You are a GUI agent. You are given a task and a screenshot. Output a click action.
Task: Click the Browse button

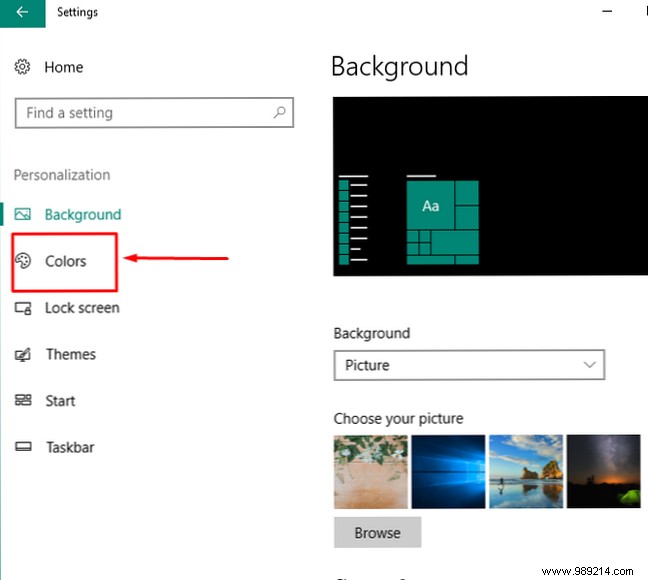click(378, 532)
